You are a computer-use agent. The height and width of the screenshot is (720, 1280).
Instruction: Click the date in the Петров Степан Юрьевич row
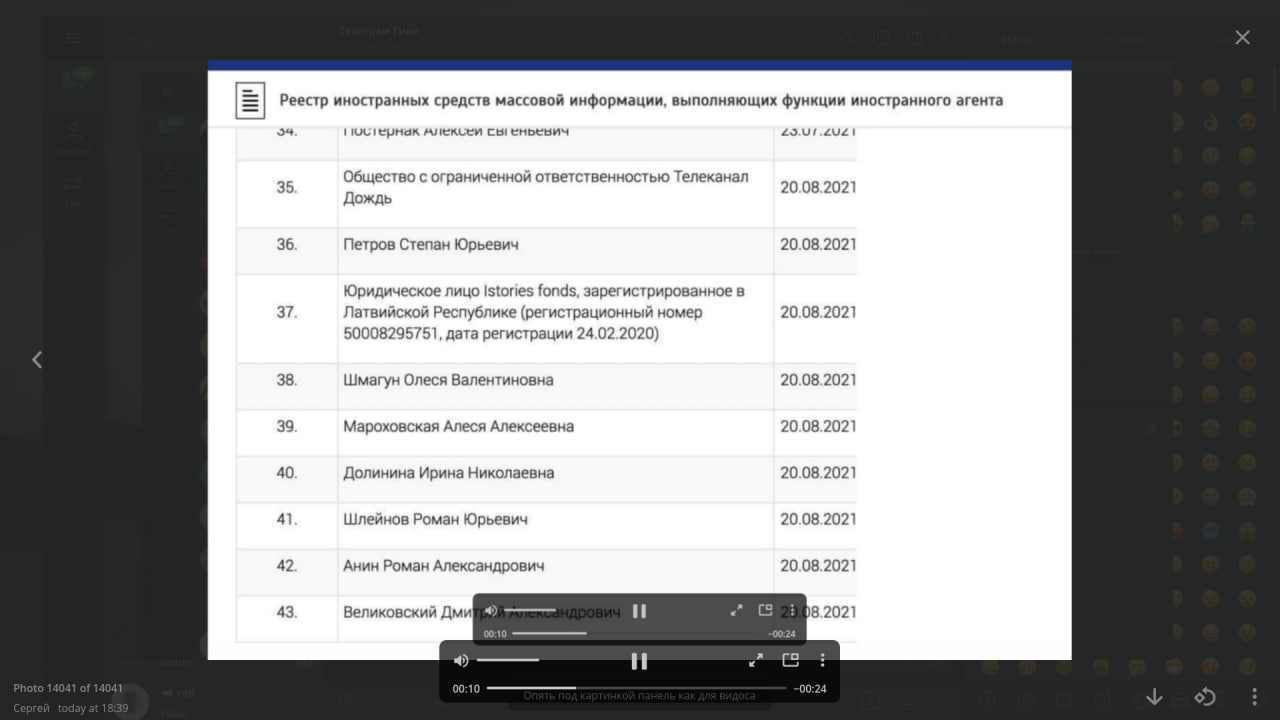click(x=818, y=244)
